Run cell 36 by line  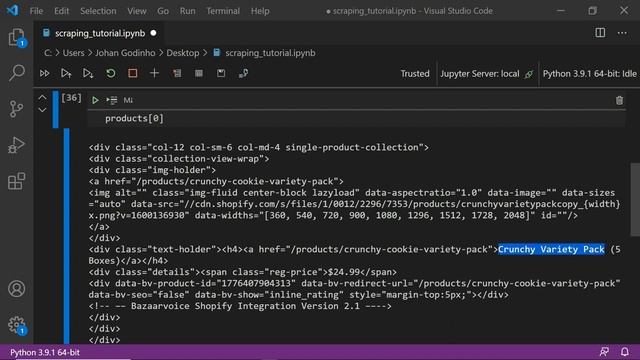click(112, 100)
